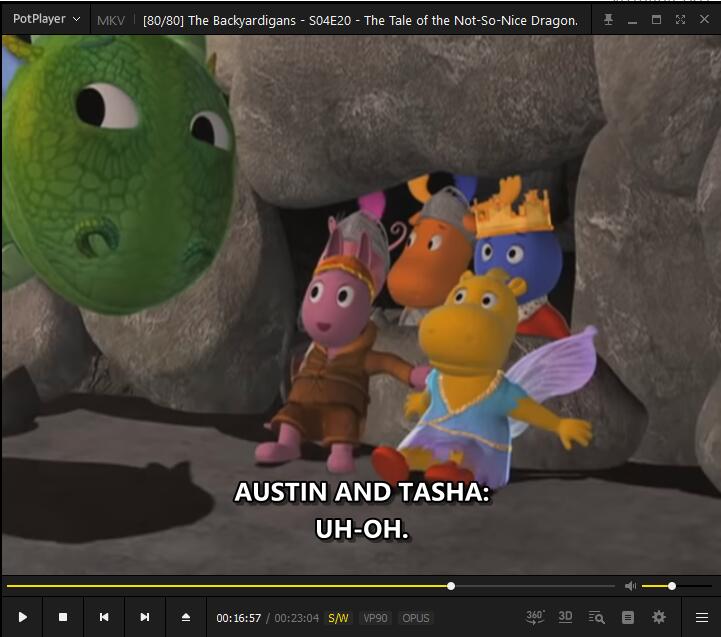Open the playlist panel icon

628,617
